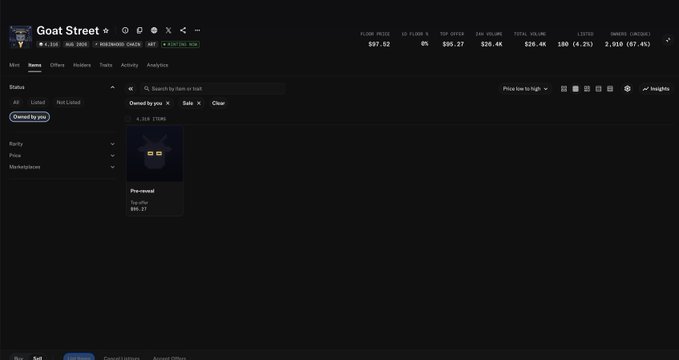Toggle the 'Owned by you' status pill

pyautogui.click(x=29, y=117)
